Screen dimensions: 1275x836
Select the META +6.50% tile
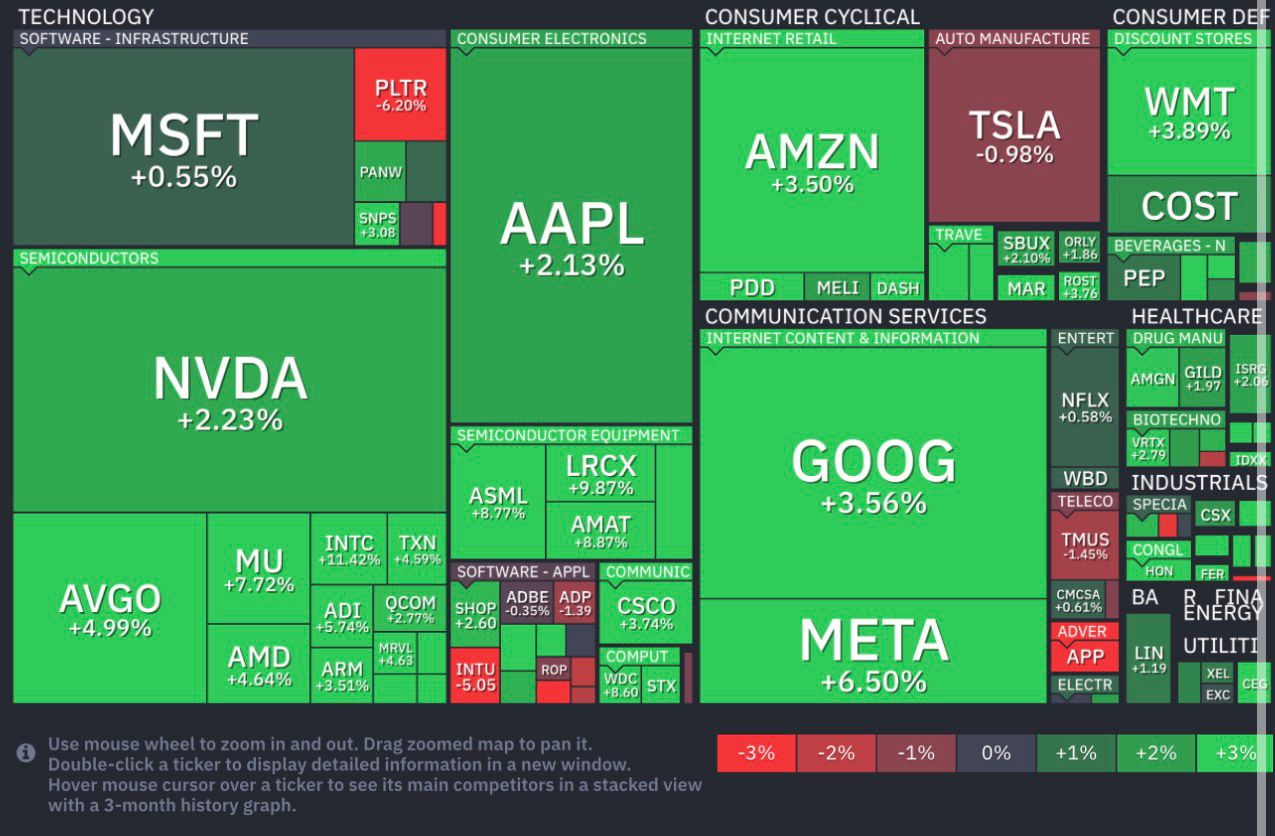point(873,652)
